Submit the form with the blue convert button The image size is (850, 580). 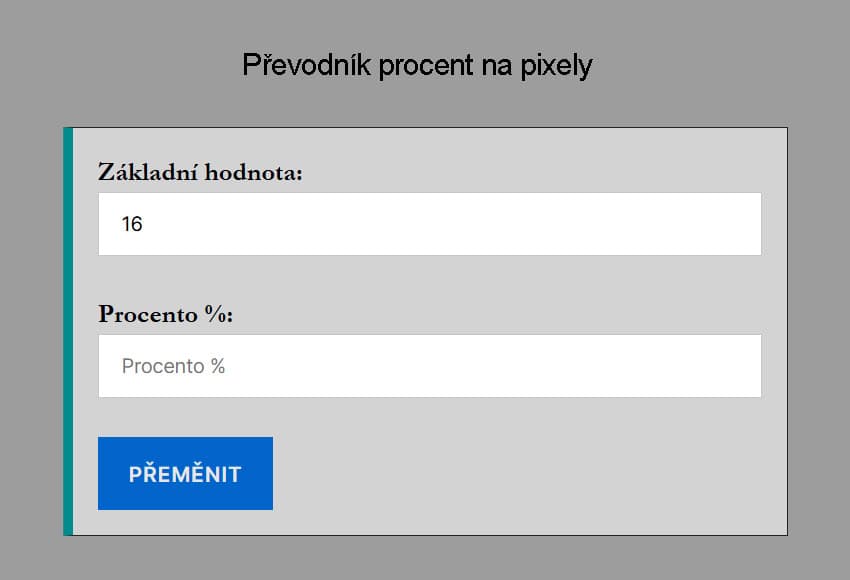tap(185, 473)
